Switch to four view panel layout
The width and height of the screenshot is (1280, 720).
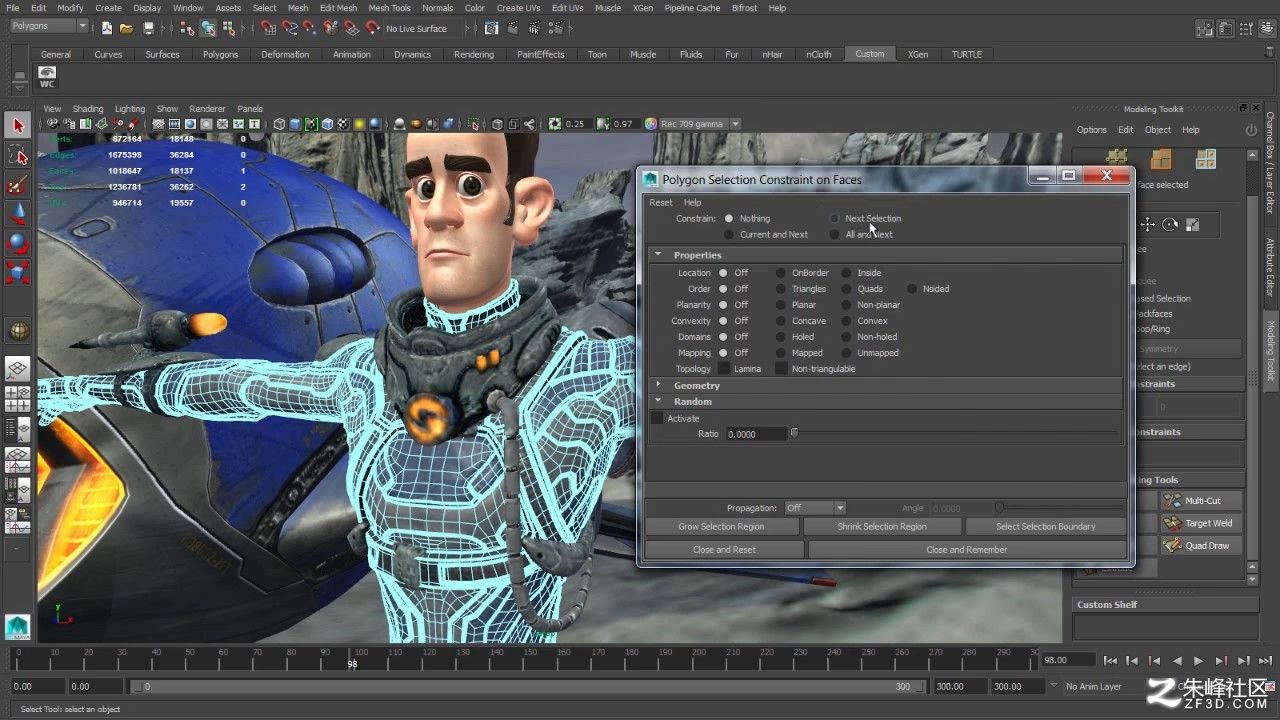tap(17, 399)
